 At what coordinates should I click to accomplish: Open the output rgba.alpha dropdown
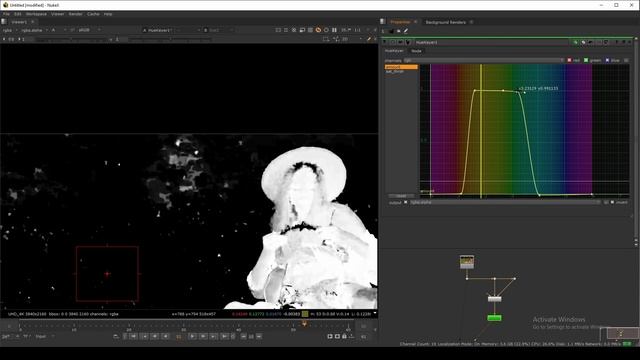pyautogui.click(x=505, y=202)
